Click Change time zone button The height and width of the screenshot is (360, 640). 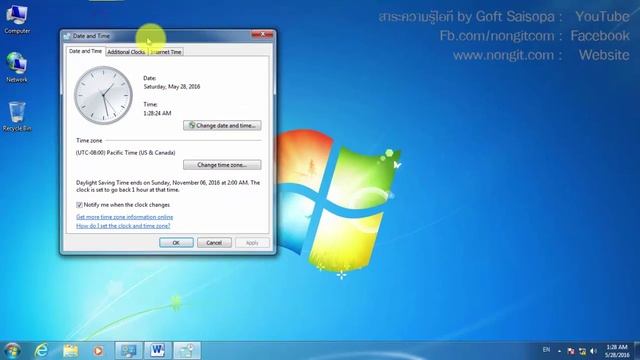pos(222,165)
